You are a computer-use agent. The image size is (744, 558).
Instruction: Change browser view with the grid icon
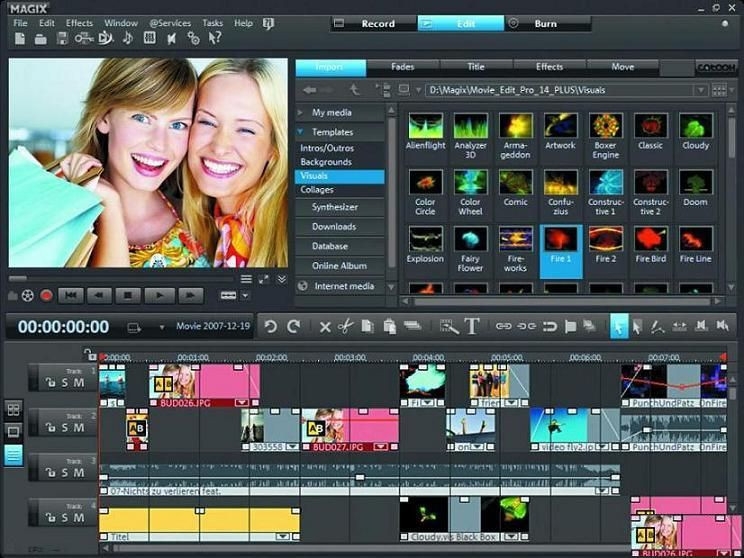719,90
